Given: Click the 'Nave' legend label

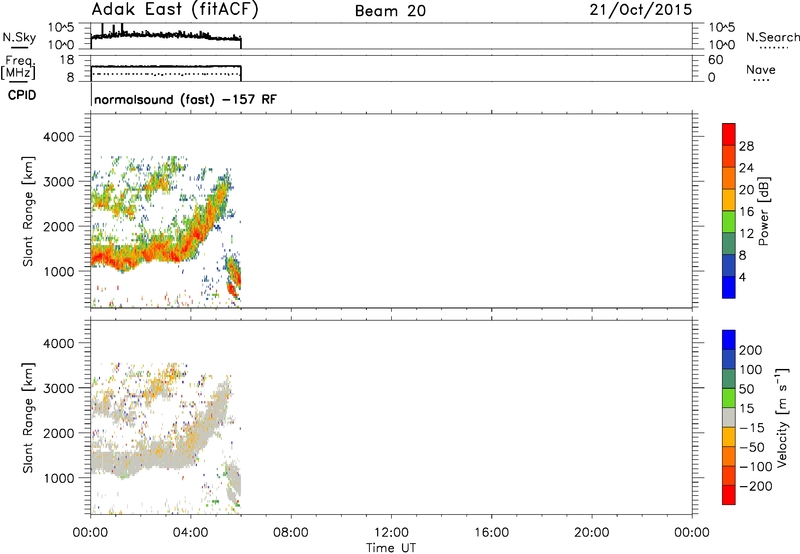Looking at the screenshot, I should click(x=761, y=69).
